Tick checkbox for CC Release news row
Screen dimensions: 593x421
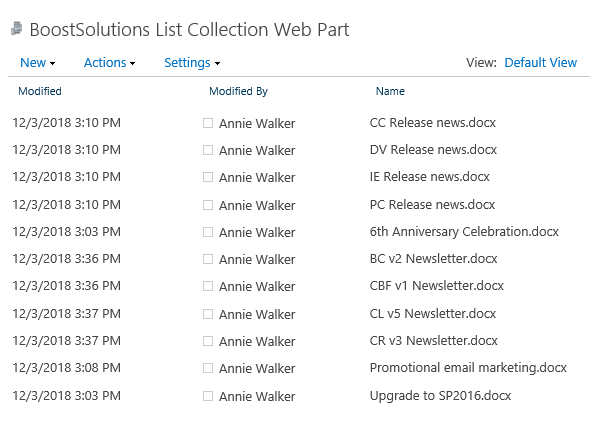[208, 123]
